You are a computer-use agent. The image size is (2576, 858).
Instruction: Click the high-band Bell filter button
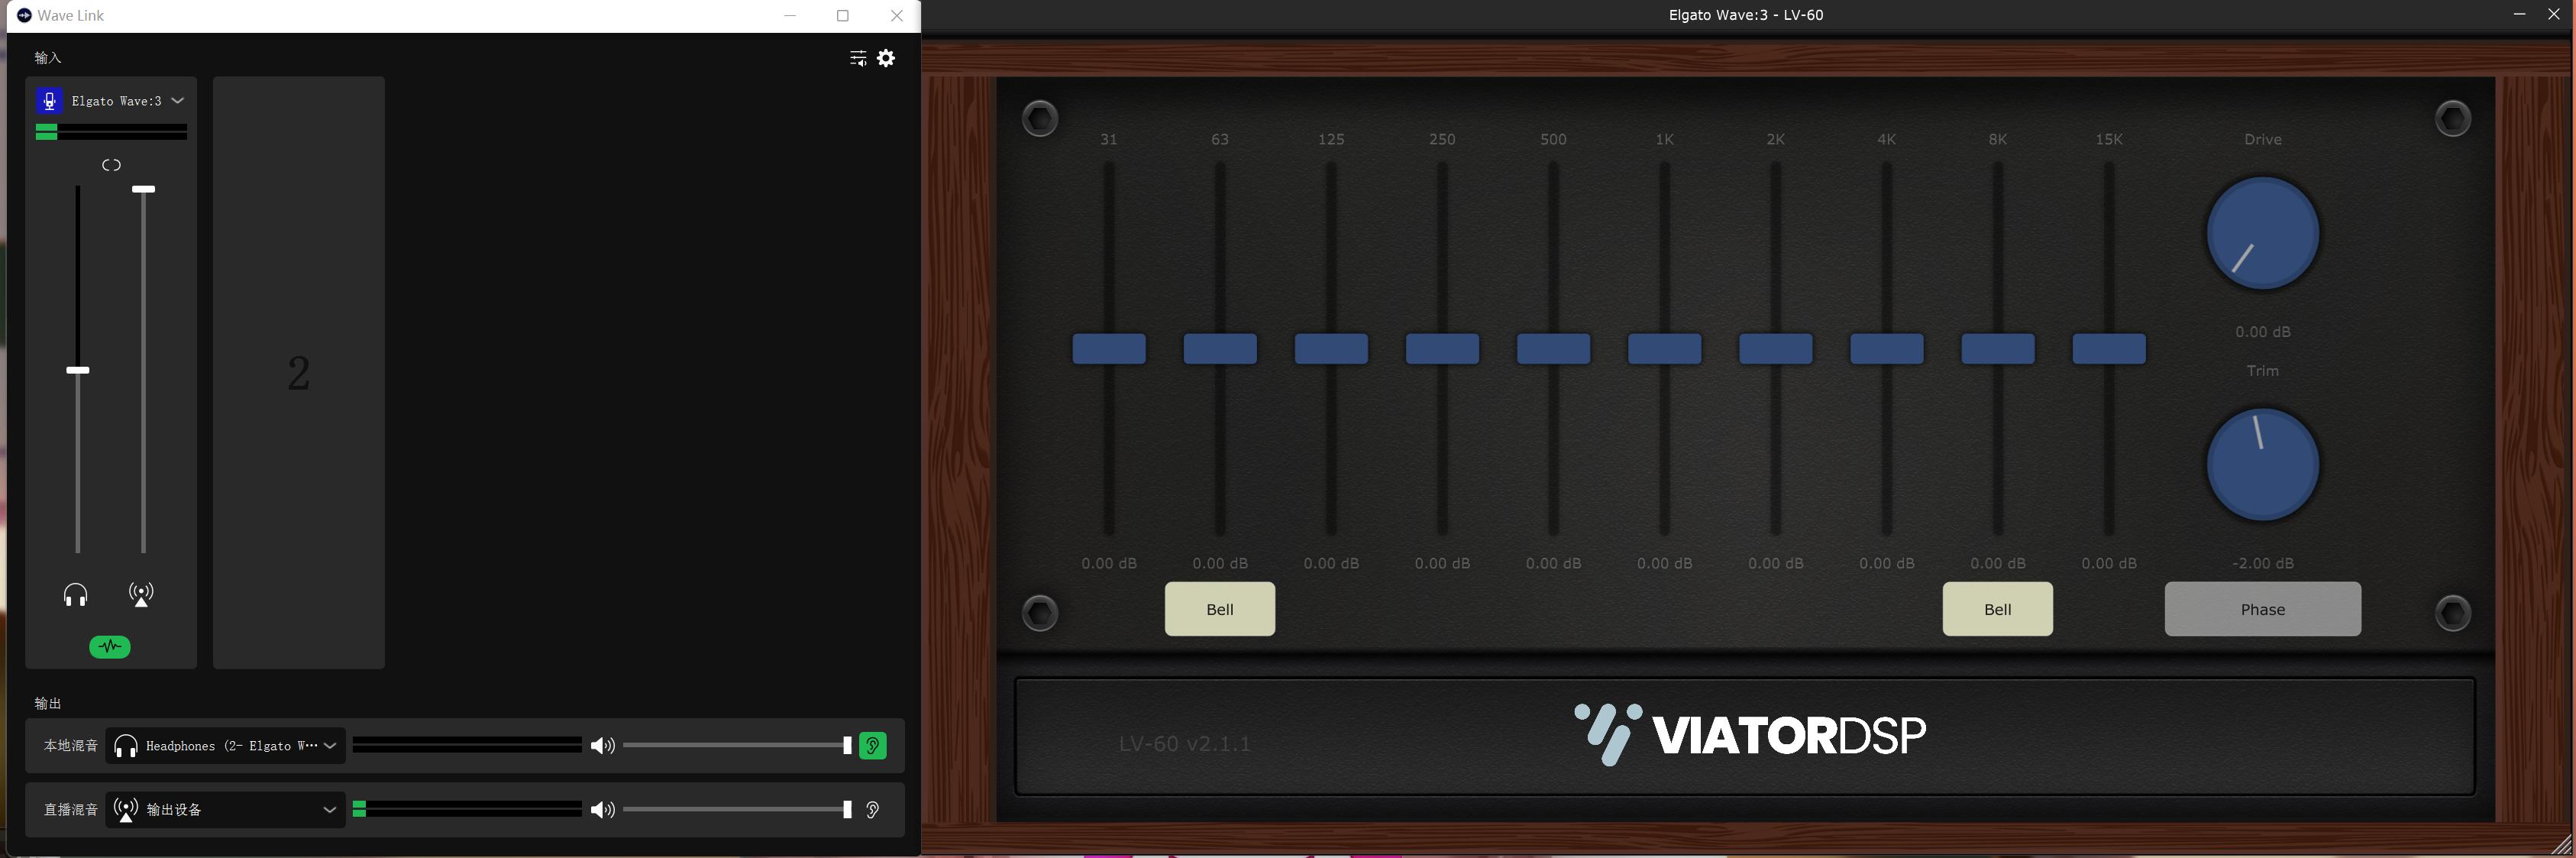point(1997,609)
